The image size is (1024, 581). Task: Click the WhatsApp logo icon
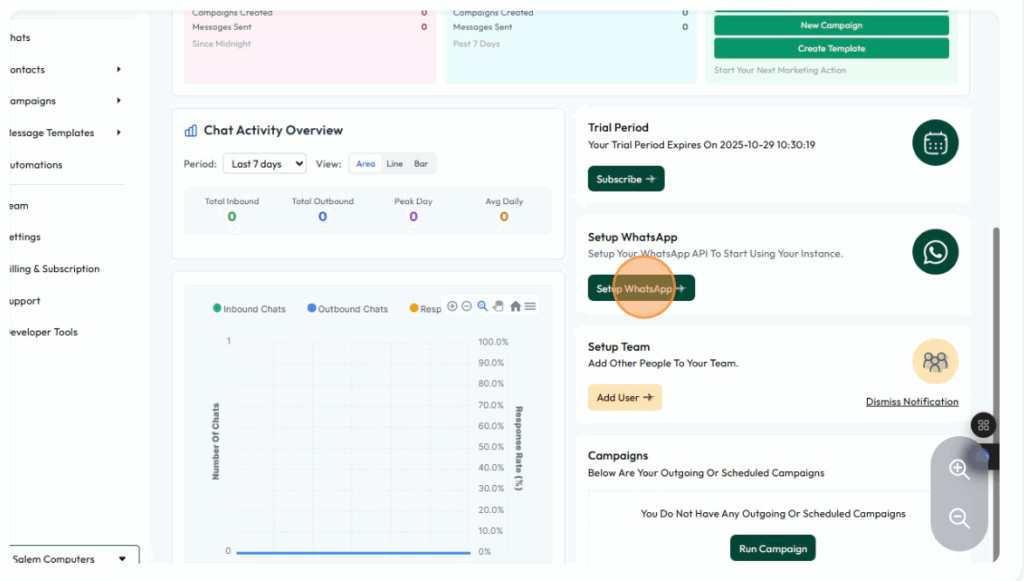click(935, 252)
